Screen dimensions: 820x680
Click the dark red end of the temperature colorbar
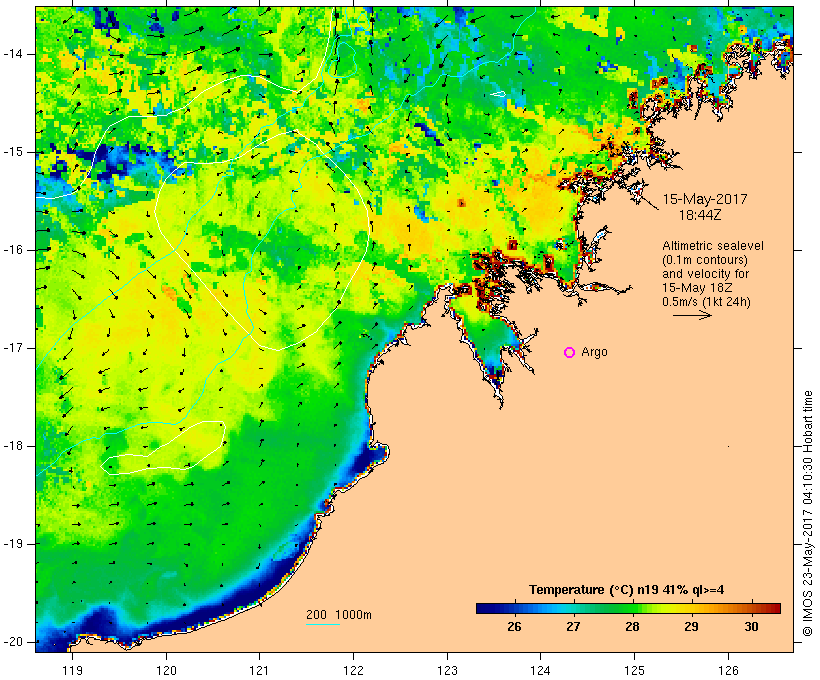[x=773, y=608]
